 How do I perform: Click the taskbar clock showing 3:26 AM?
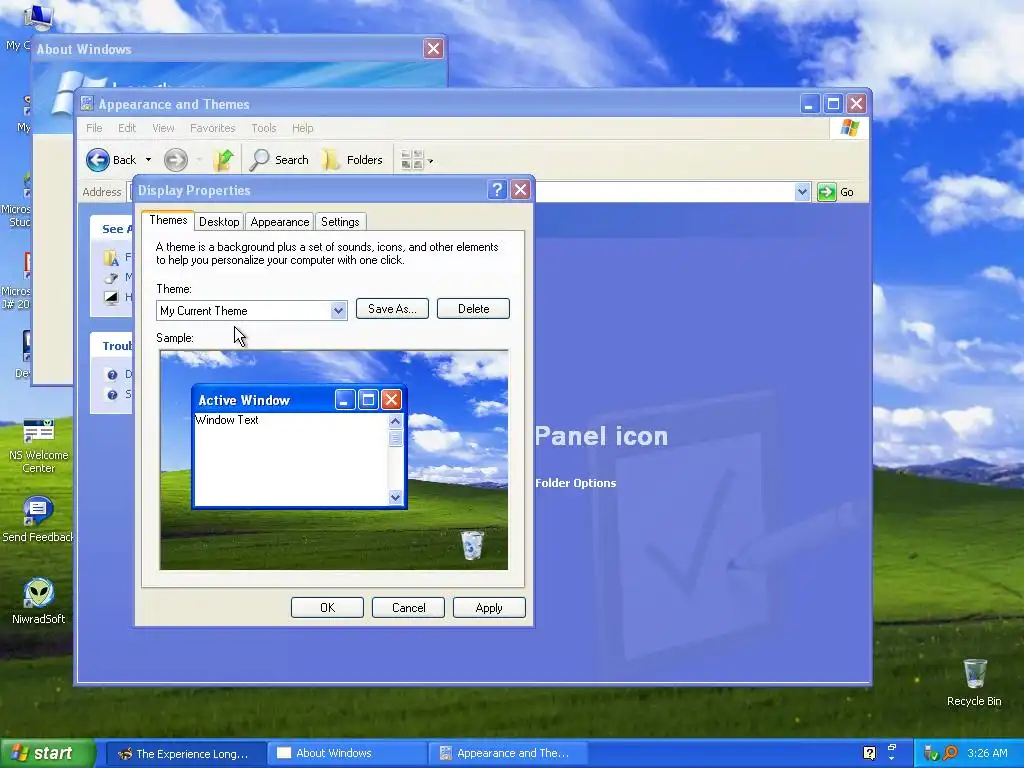(987, 753)
